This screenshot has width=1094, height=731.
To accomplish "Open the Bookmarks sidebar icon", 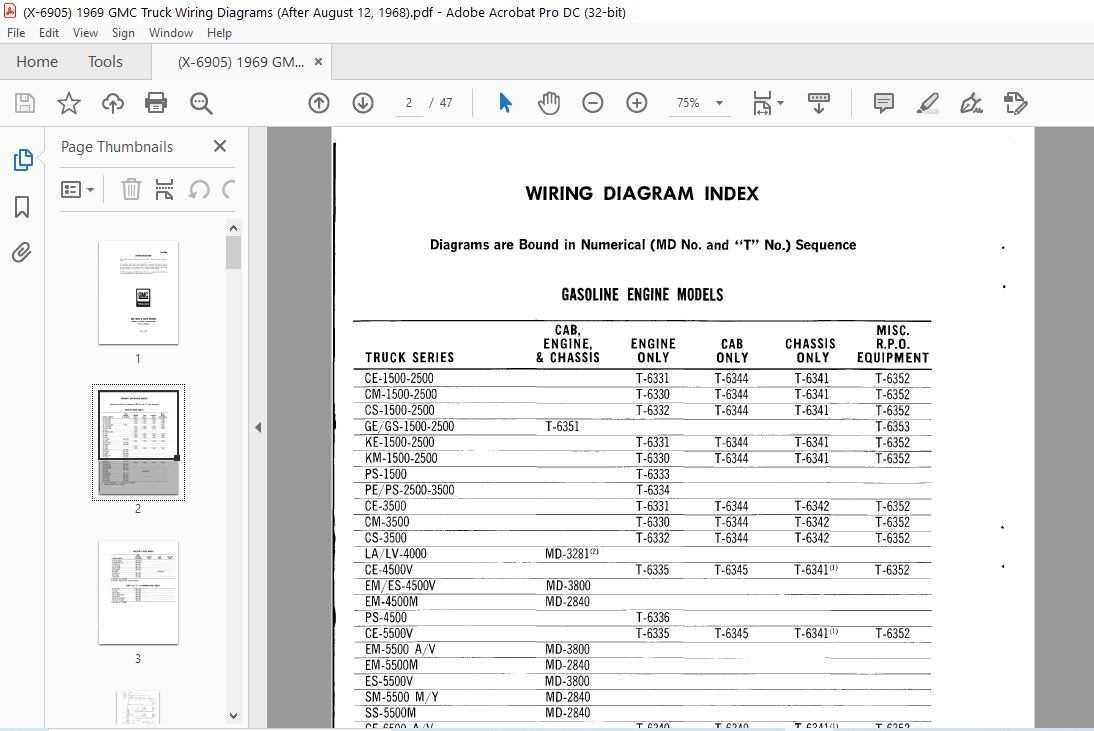I will tap(22, 206).
